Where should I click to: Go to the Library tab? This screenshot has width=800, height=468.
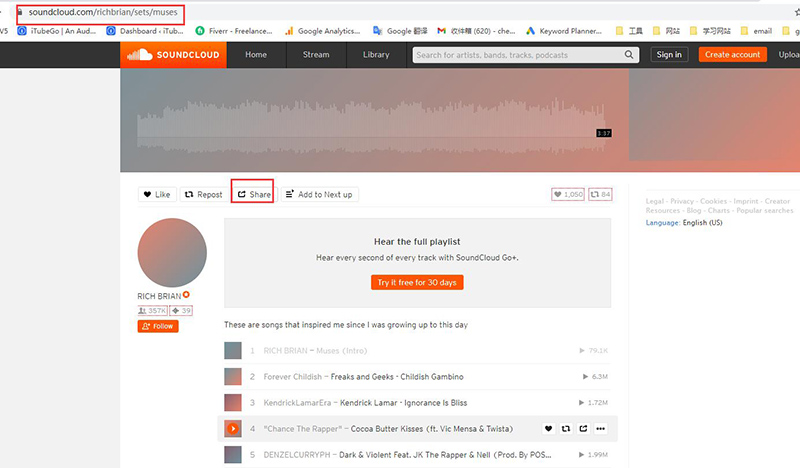(376, 55)
